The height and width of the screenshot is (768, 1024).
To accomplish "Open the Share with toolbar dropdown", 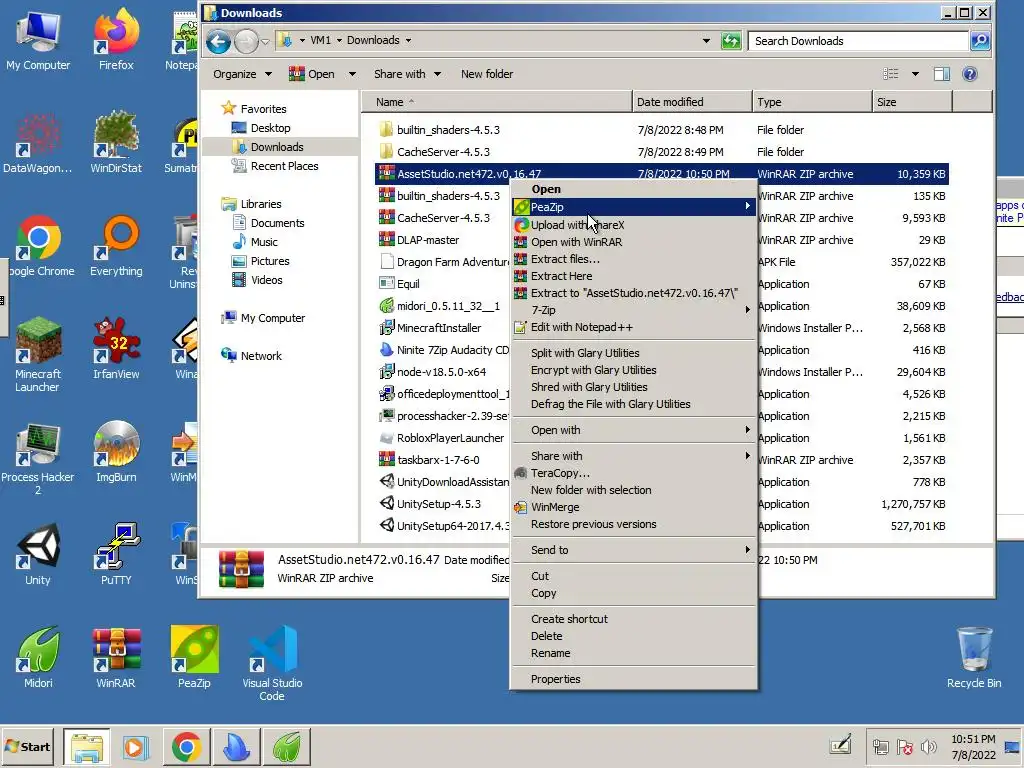I will (x=408, y=74).
